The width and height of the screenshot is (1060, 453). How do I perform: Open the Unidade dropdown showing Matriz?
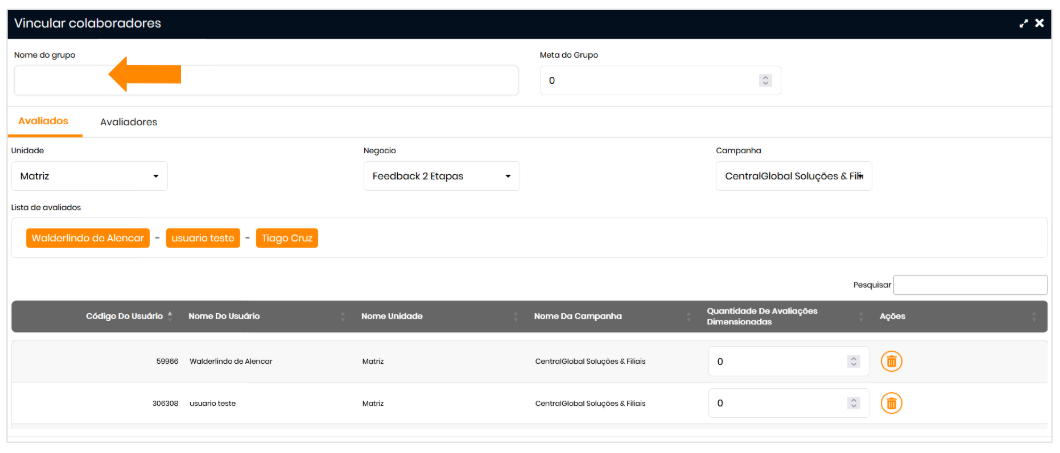pos(89,176)
